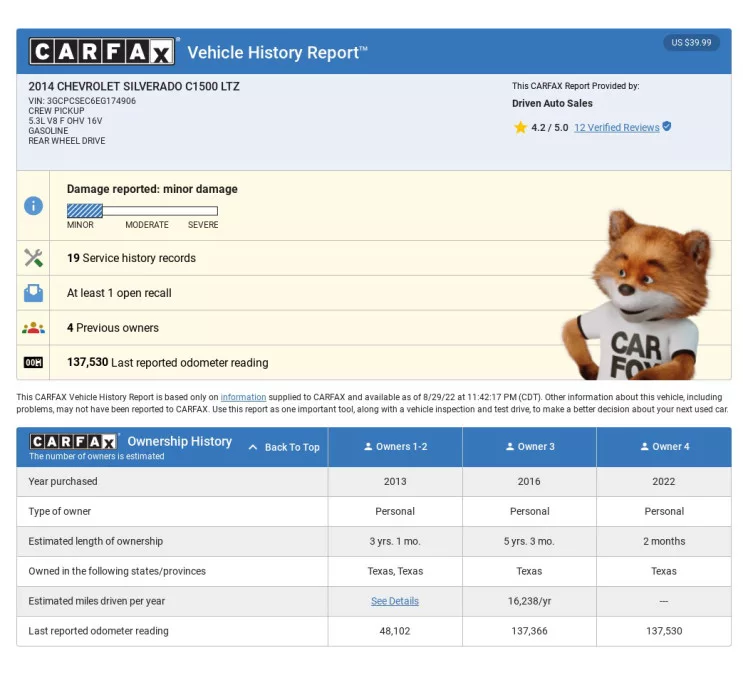Click Owned in the following states/provinces label
This screenshot has width=743, height=680.
pyautogui.click(x=117, y=571)
